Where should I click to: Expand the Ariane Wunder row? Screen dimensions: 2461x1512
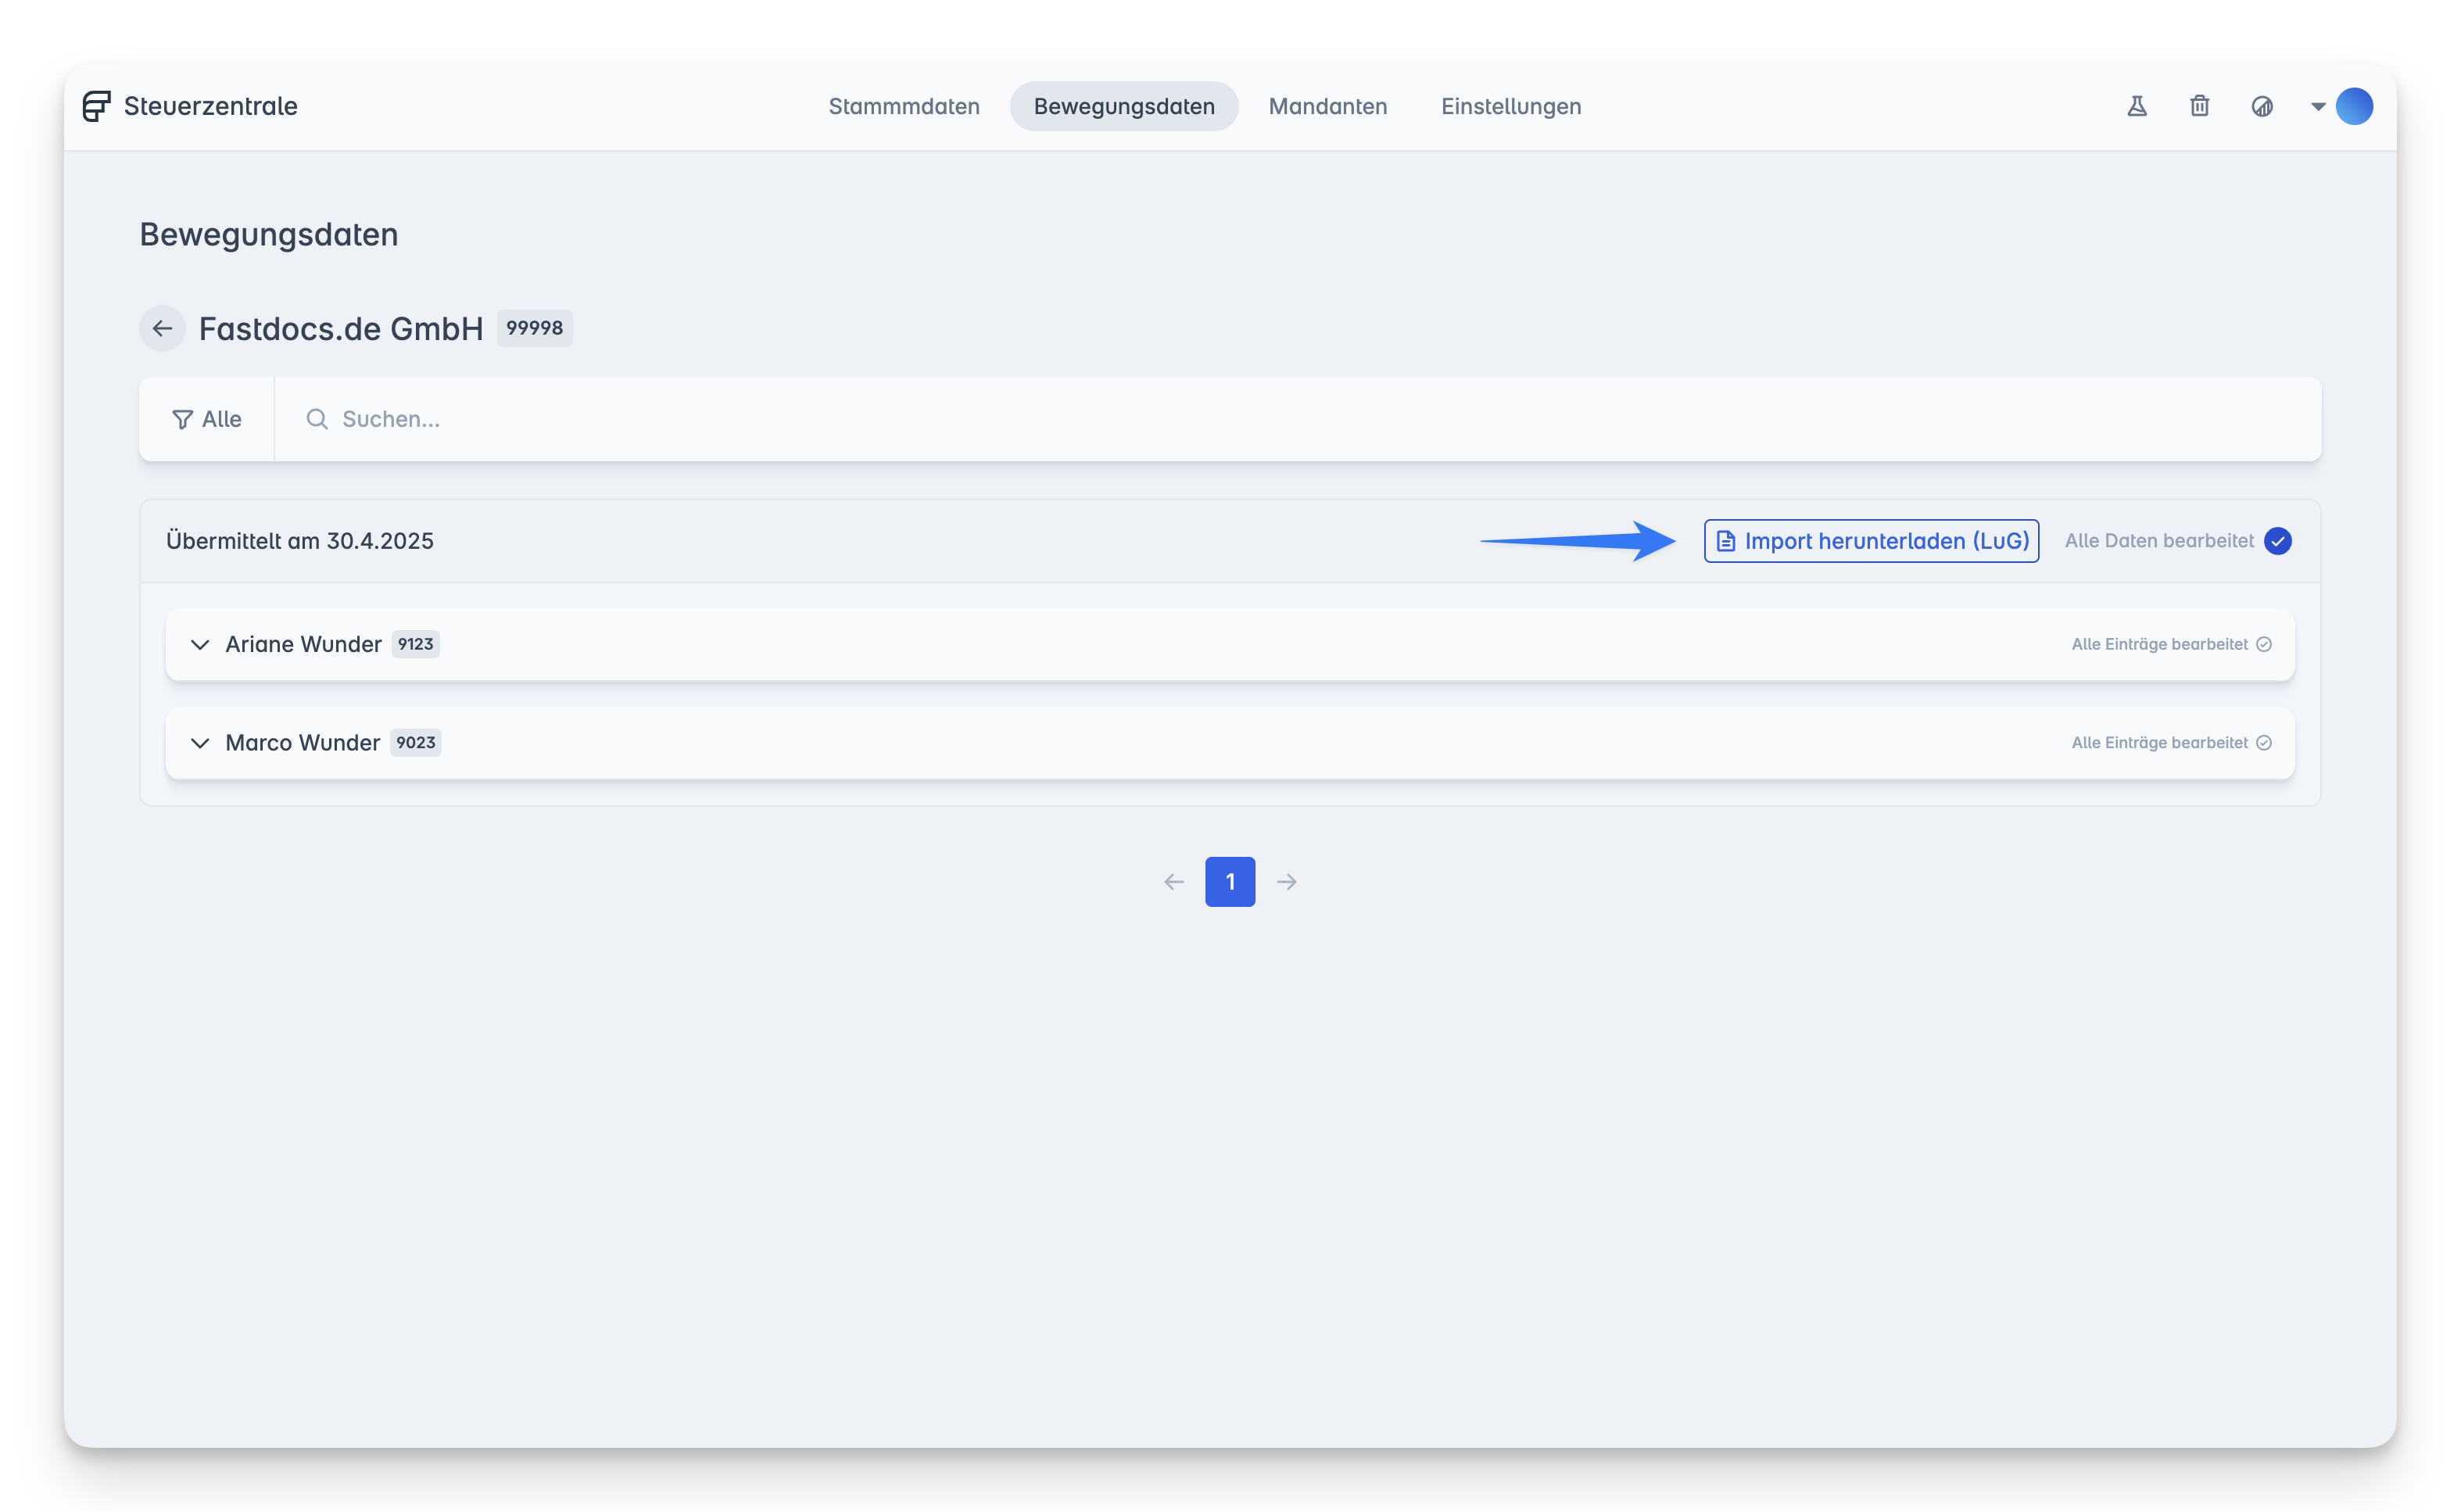point(200,644)
